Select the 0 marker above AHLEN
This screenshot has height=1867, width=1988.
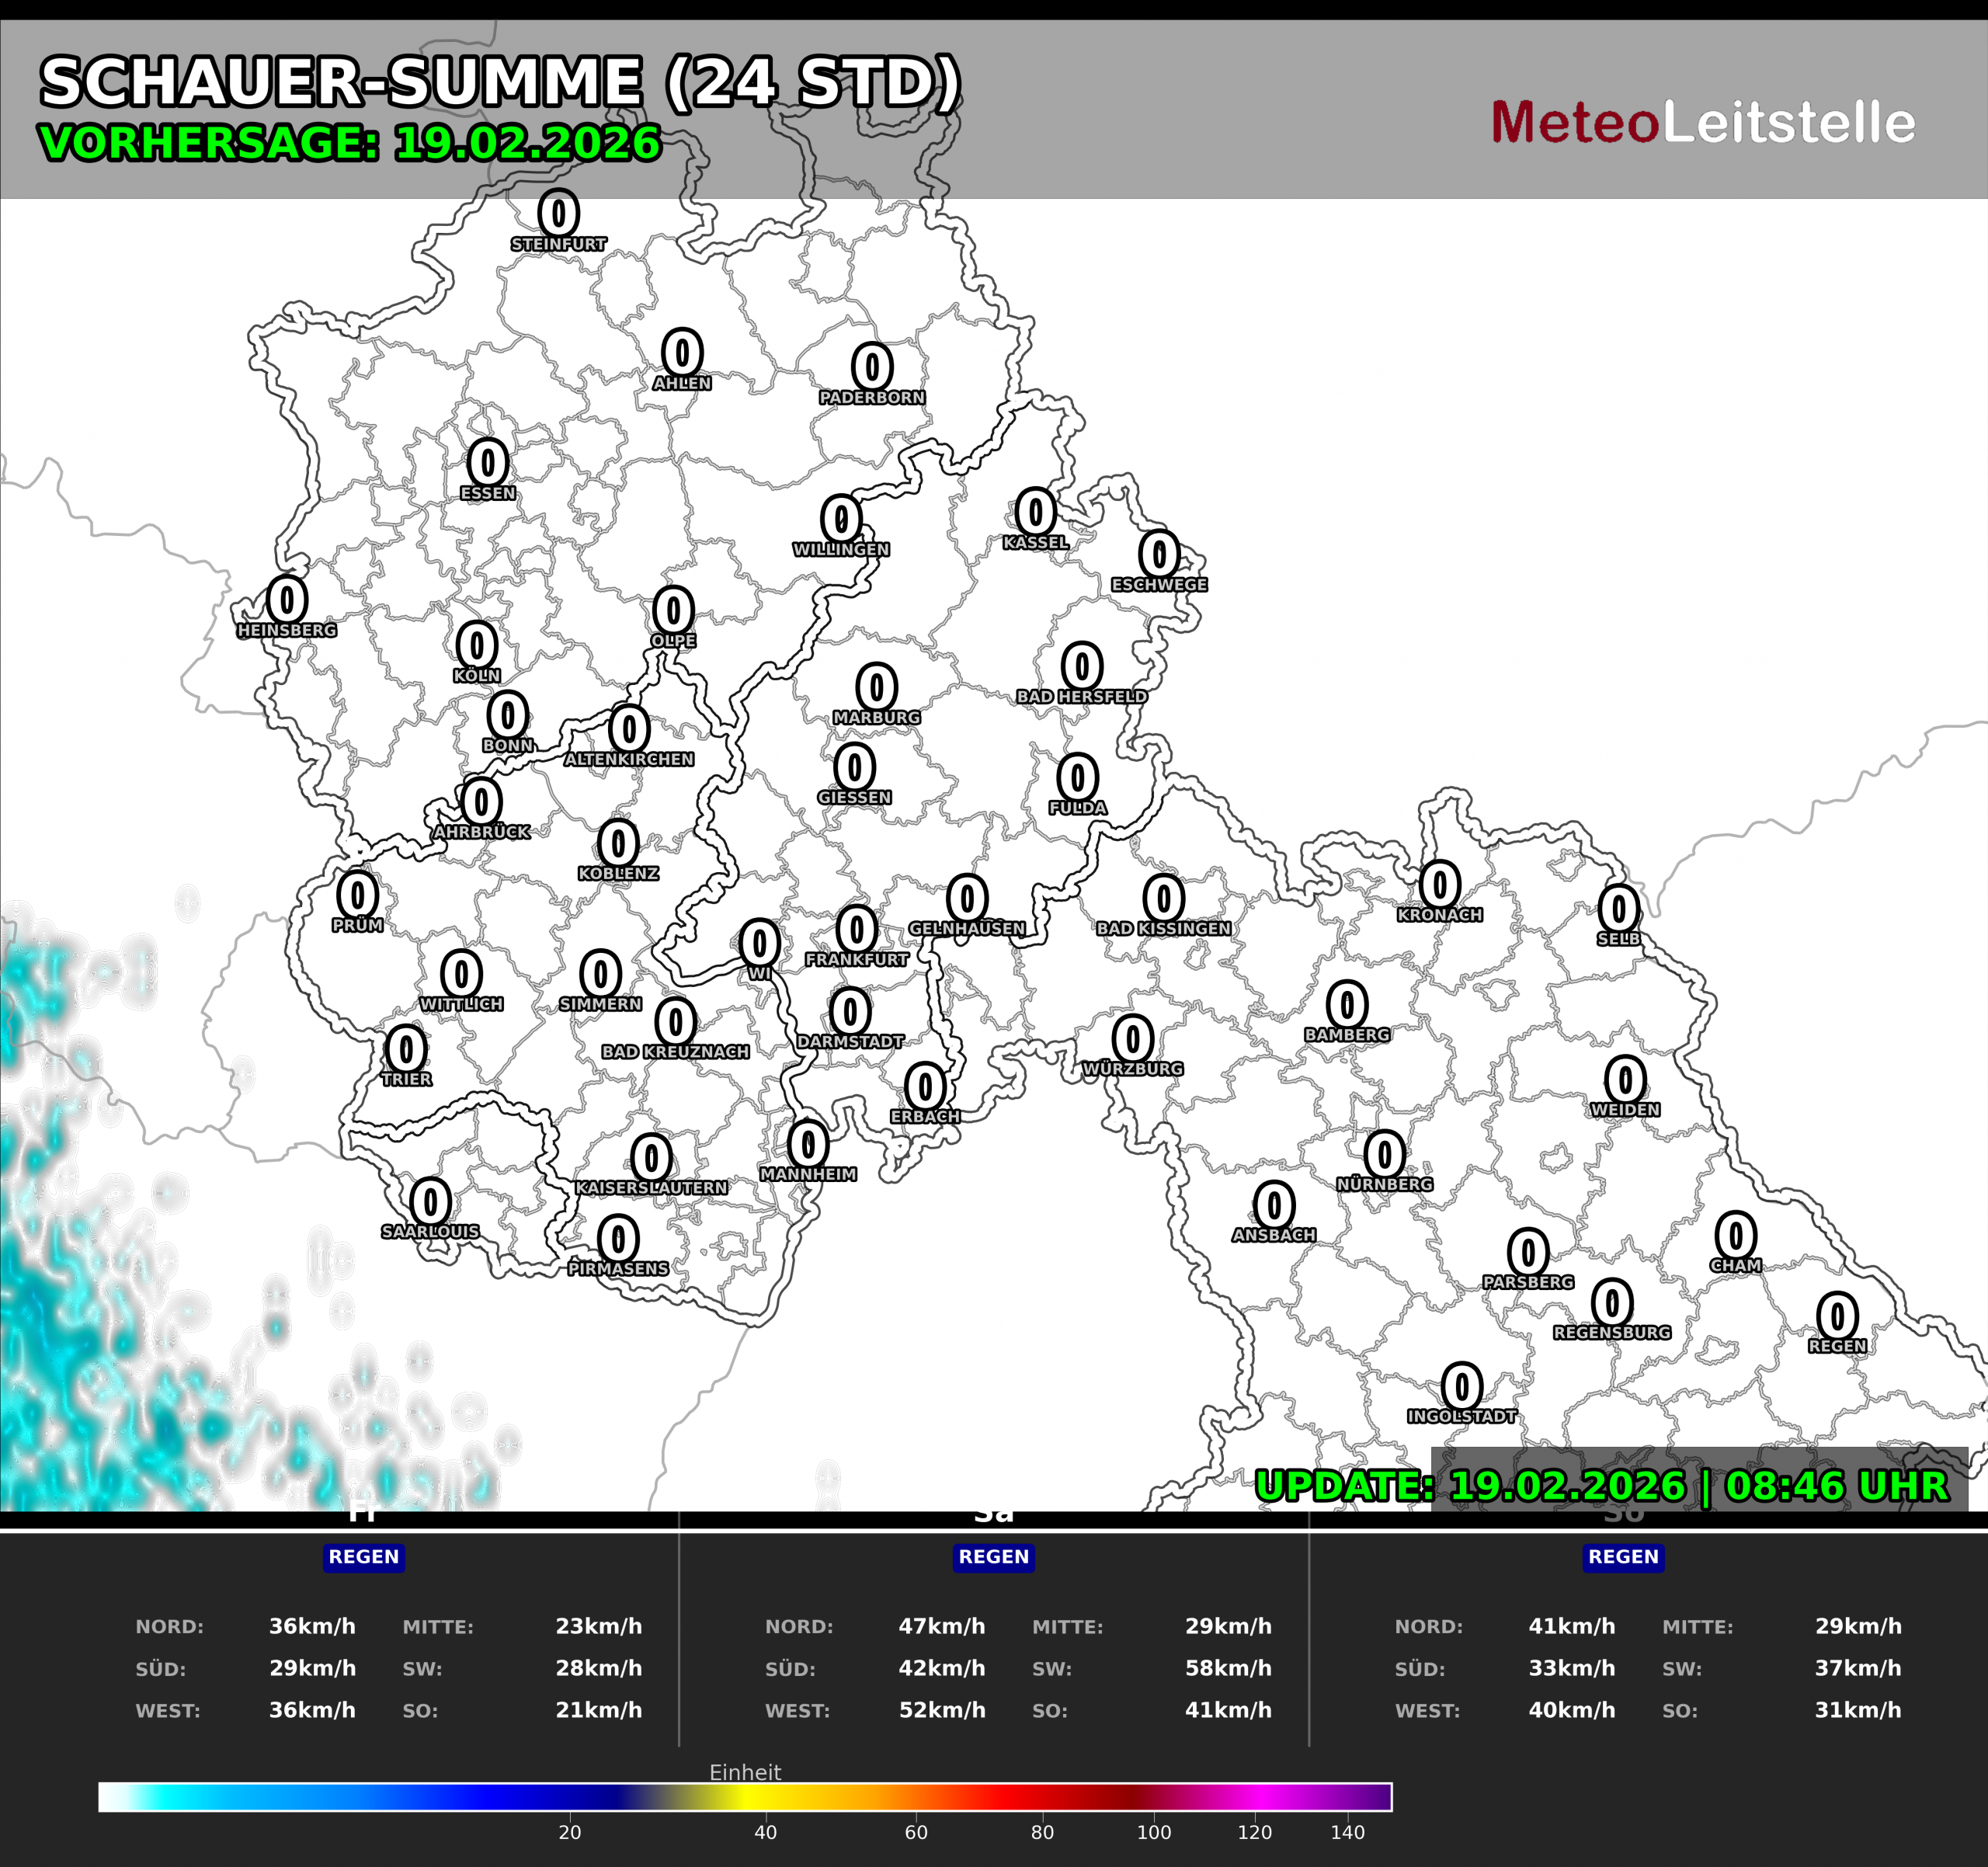(682, 352)
